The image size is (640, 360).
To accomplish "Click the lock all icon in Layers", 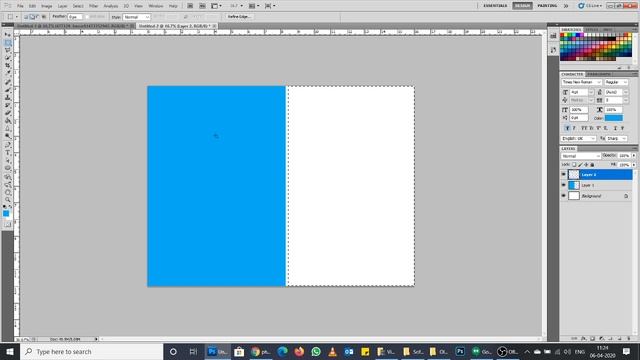I will click(592, 164).
